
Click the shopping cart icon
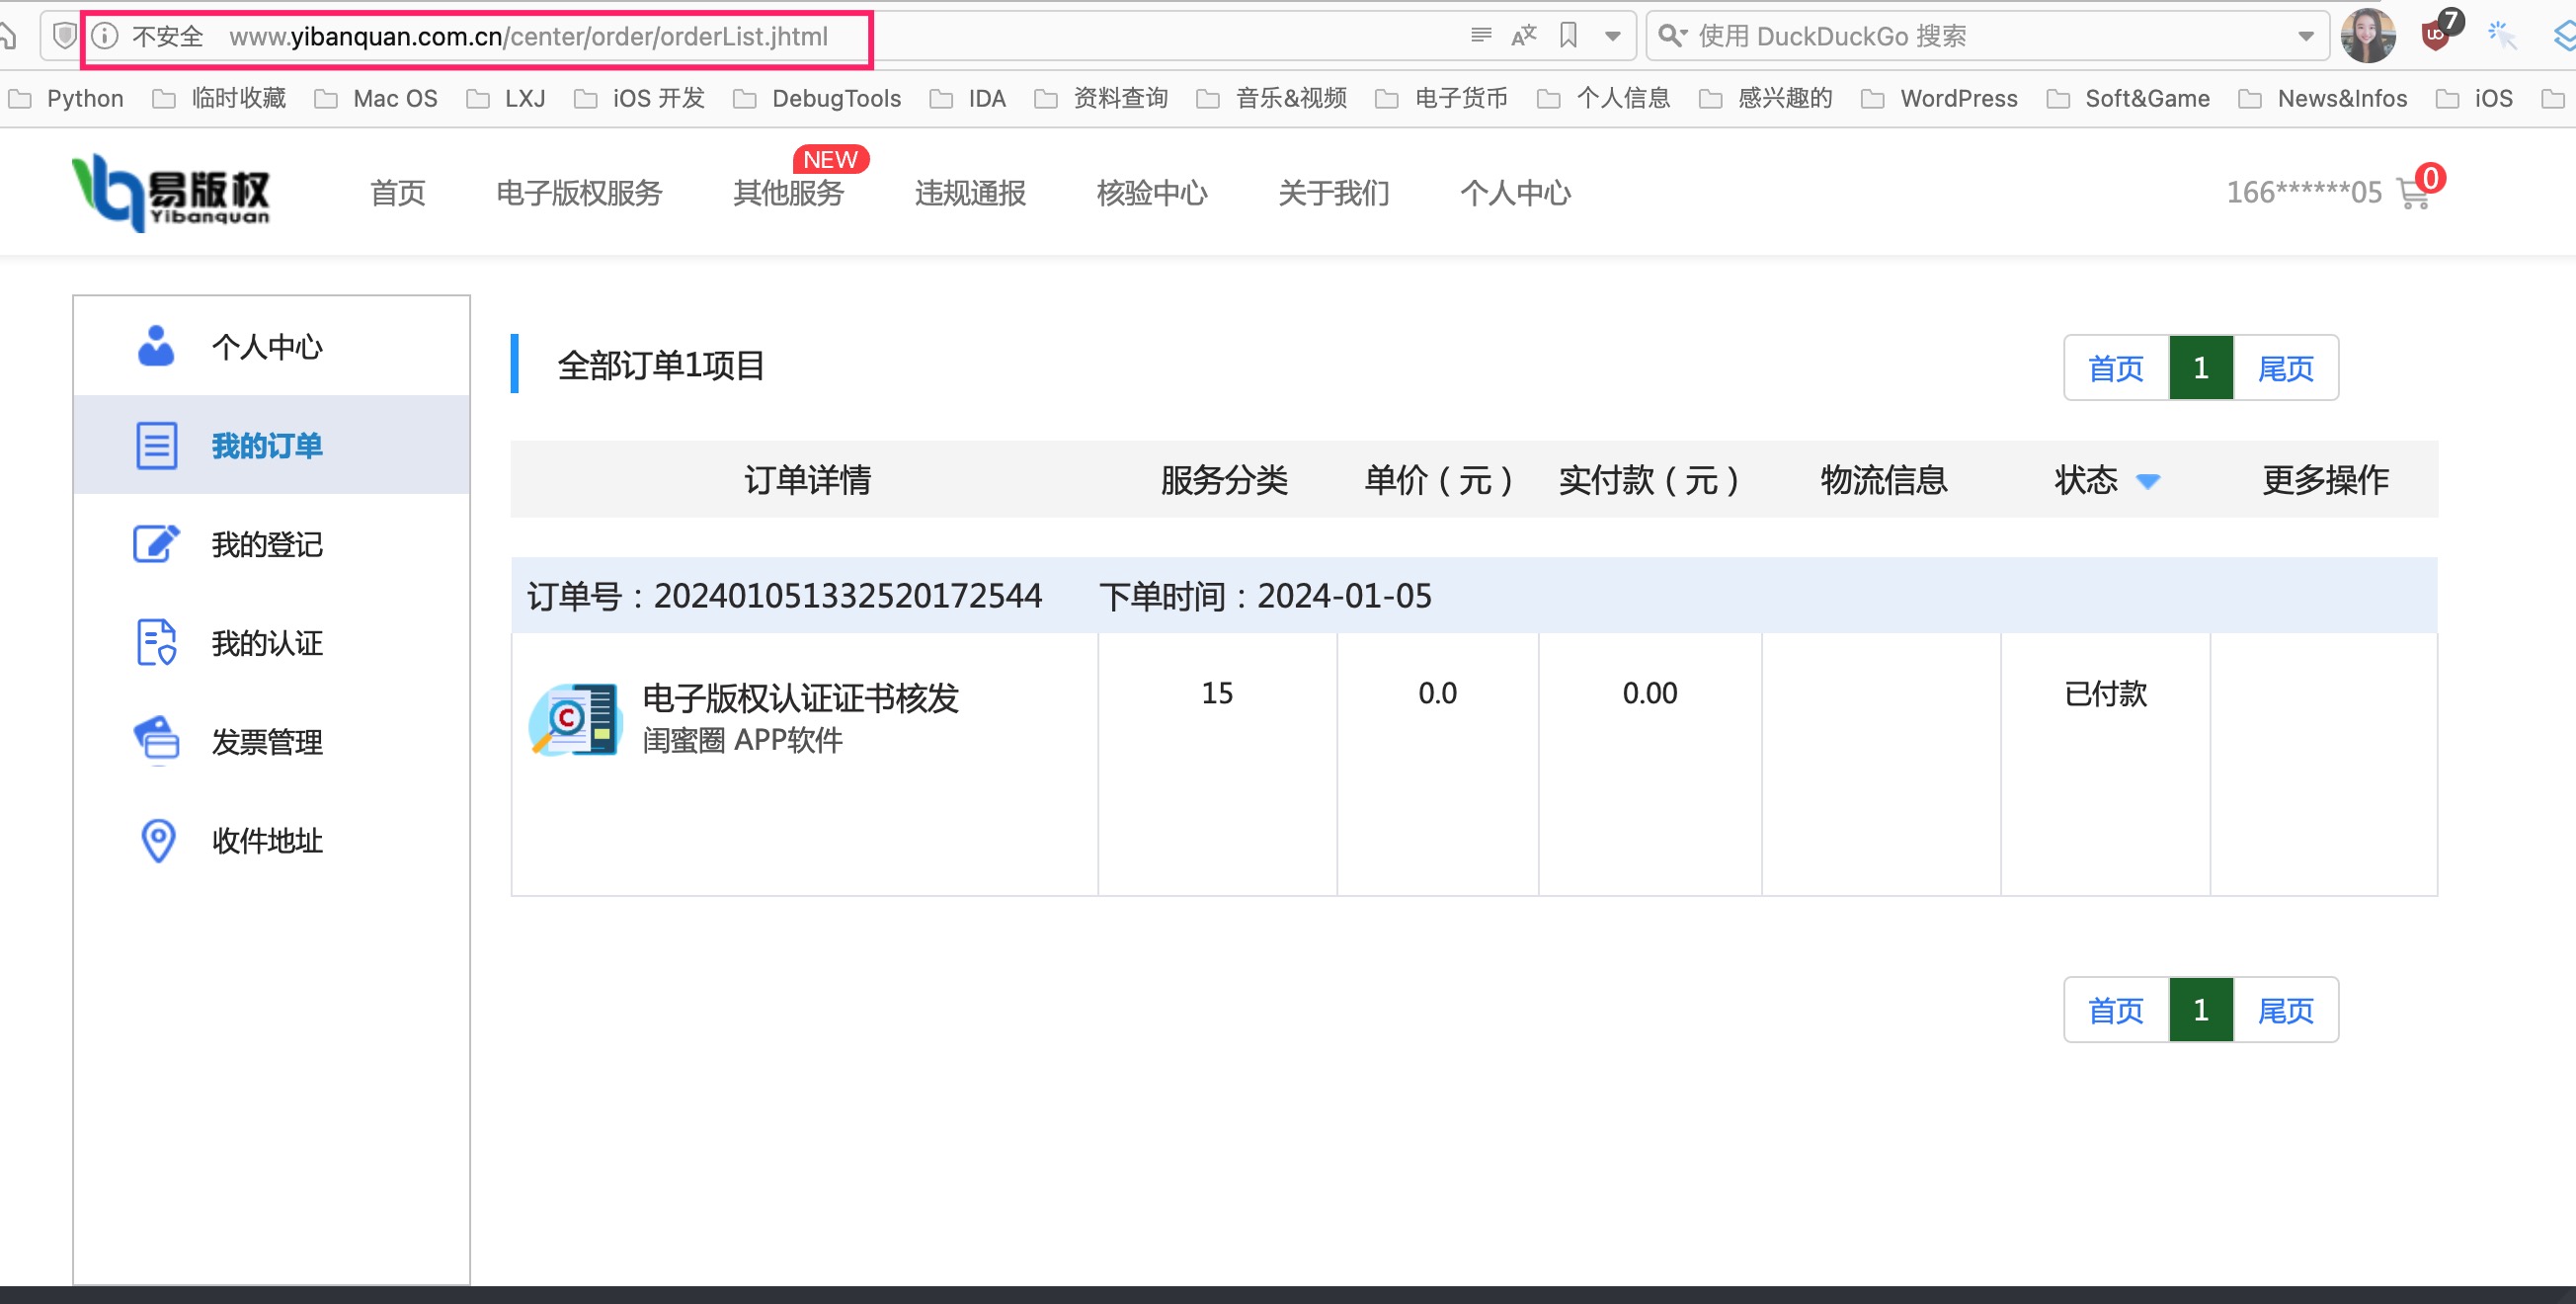pos(2413,194)
